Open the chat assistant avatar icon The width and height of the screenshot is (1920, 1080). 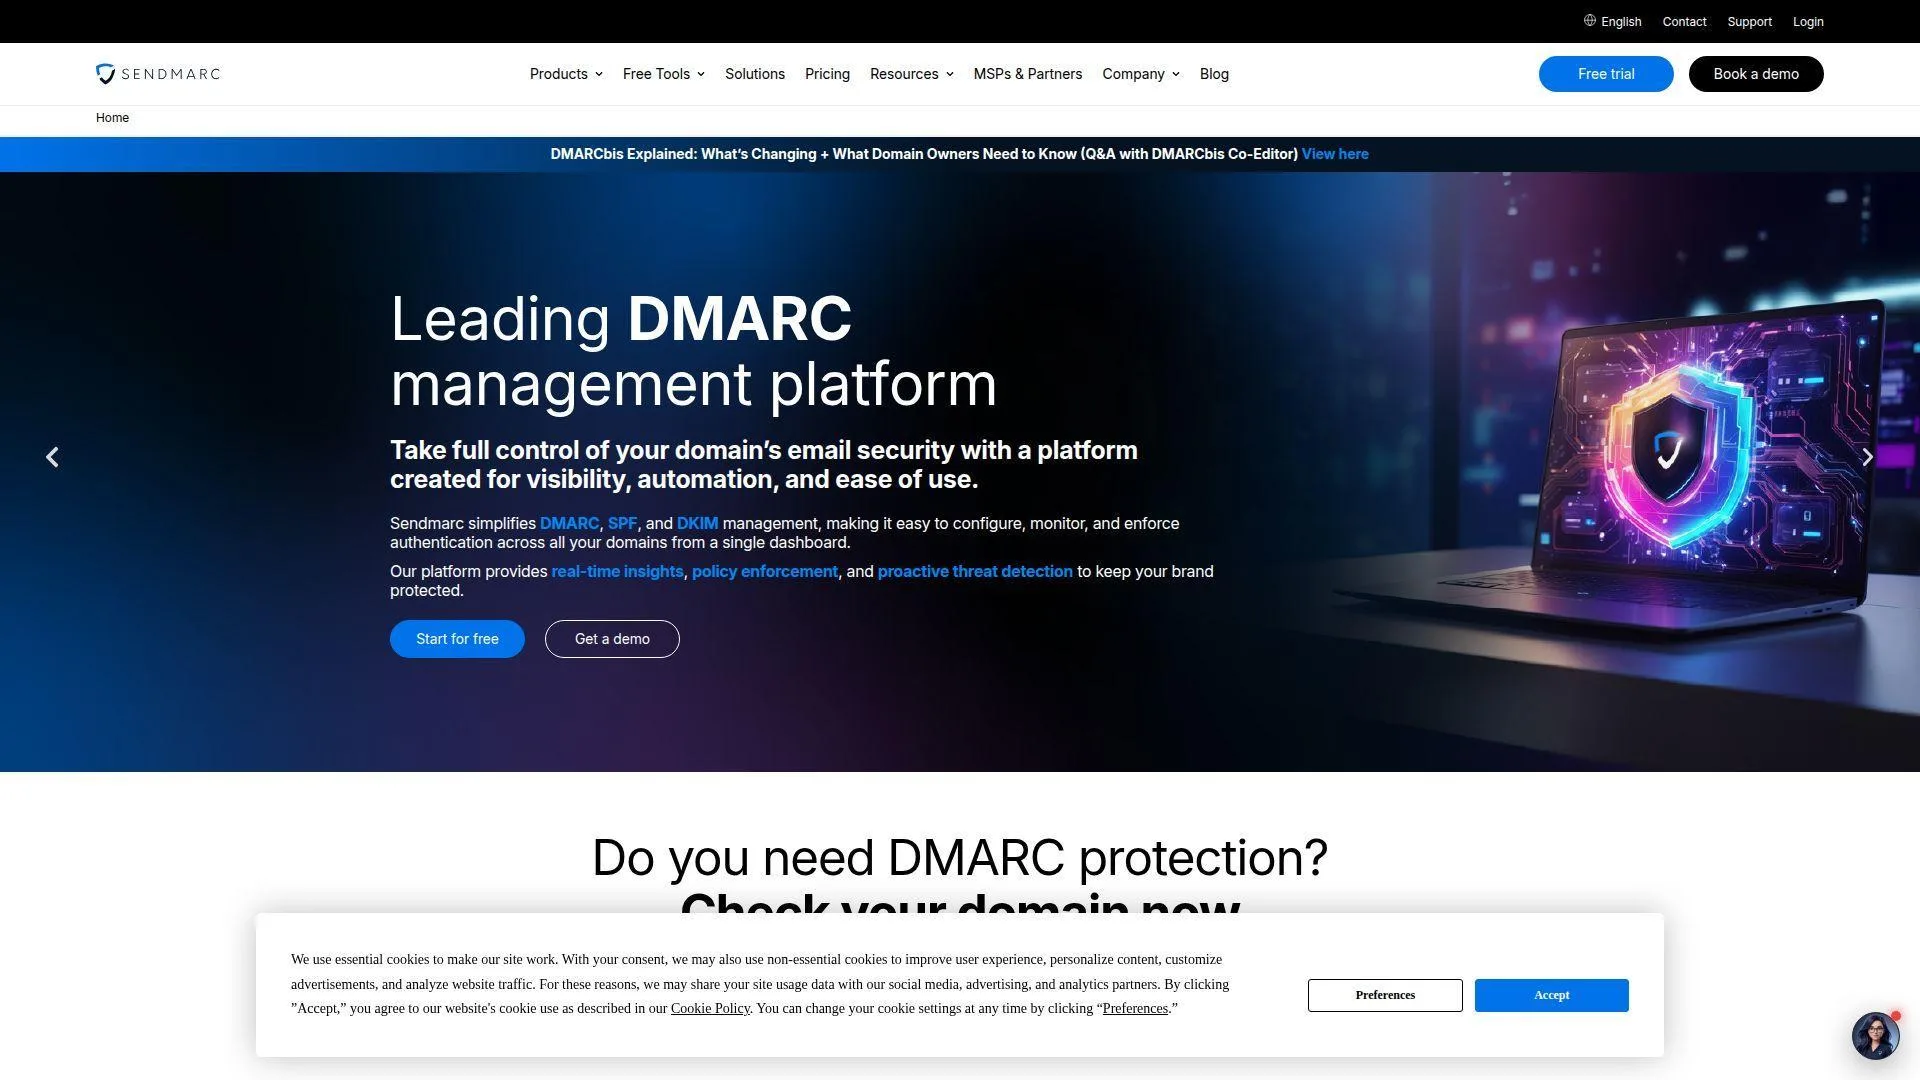coord(1875,1035)
